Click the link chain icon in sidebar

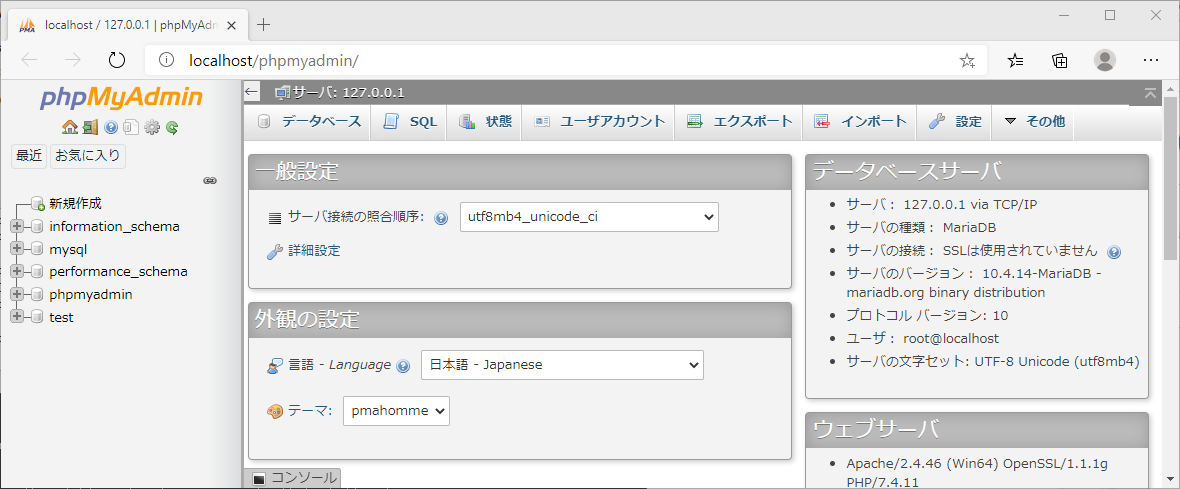(210, 181)
